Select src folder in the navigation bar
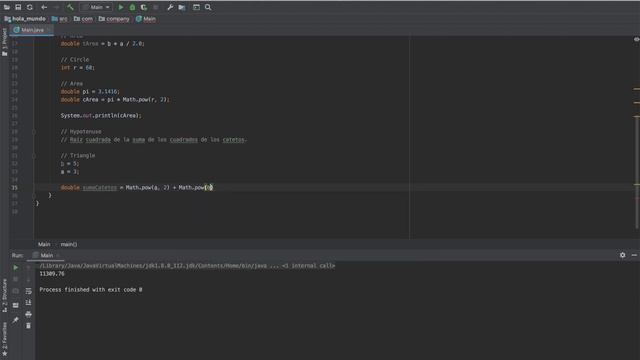The width and height of the screenshot is (640, 360). click(x=60, y=19)
